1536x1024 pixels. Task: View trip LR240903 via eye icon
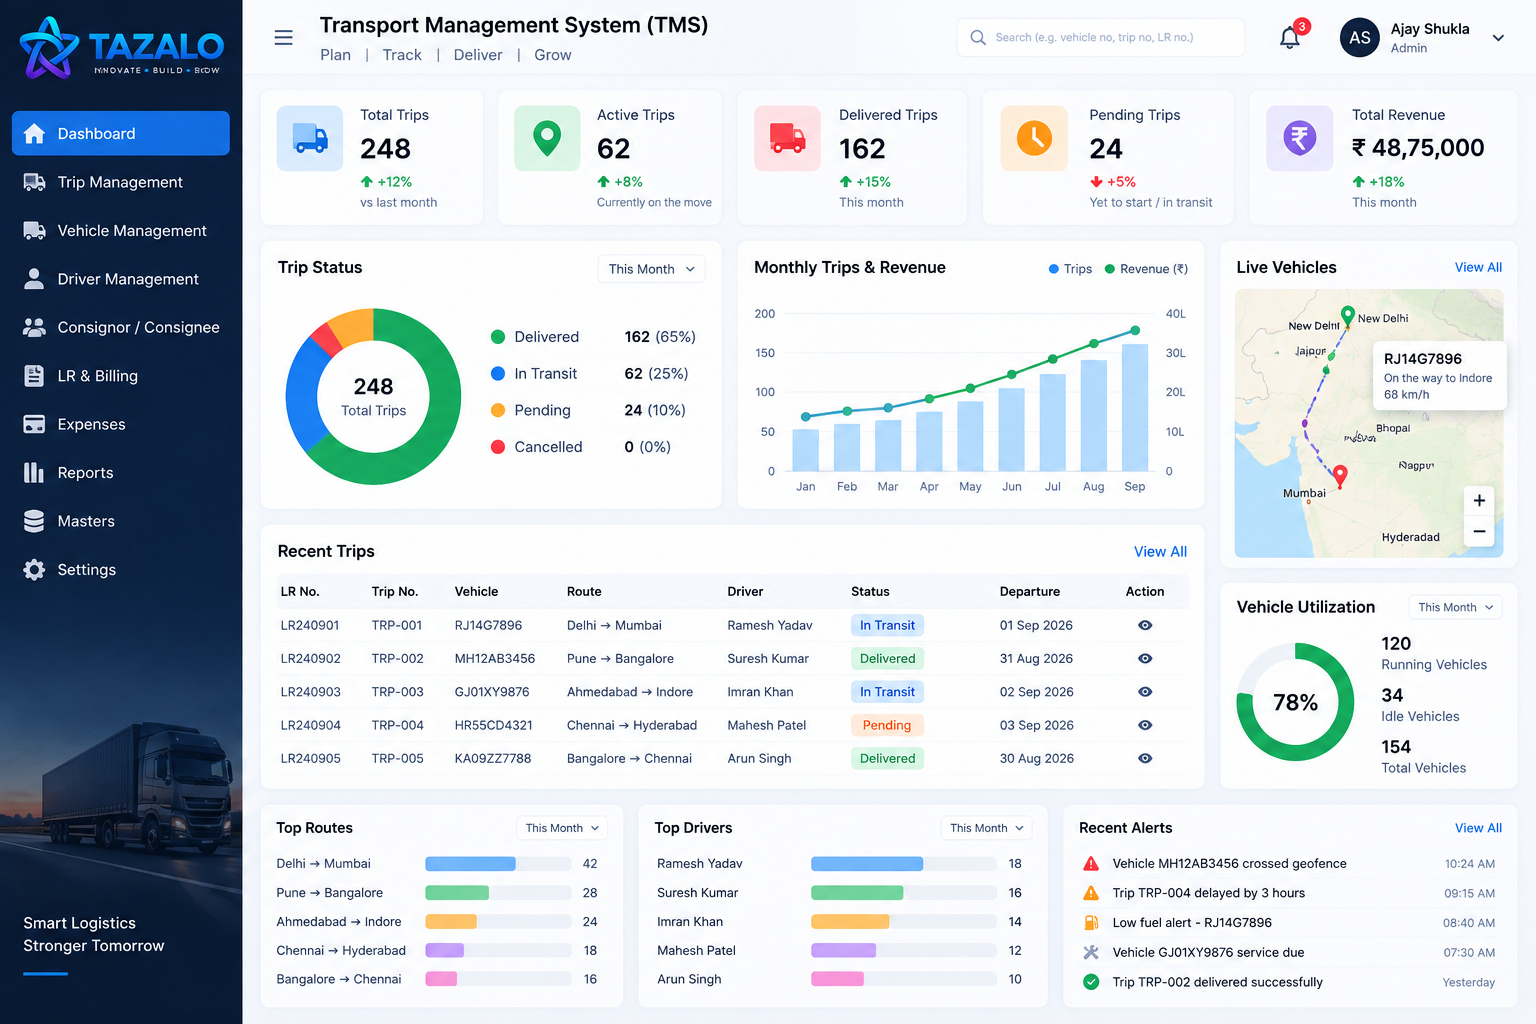coord(1145,692)
